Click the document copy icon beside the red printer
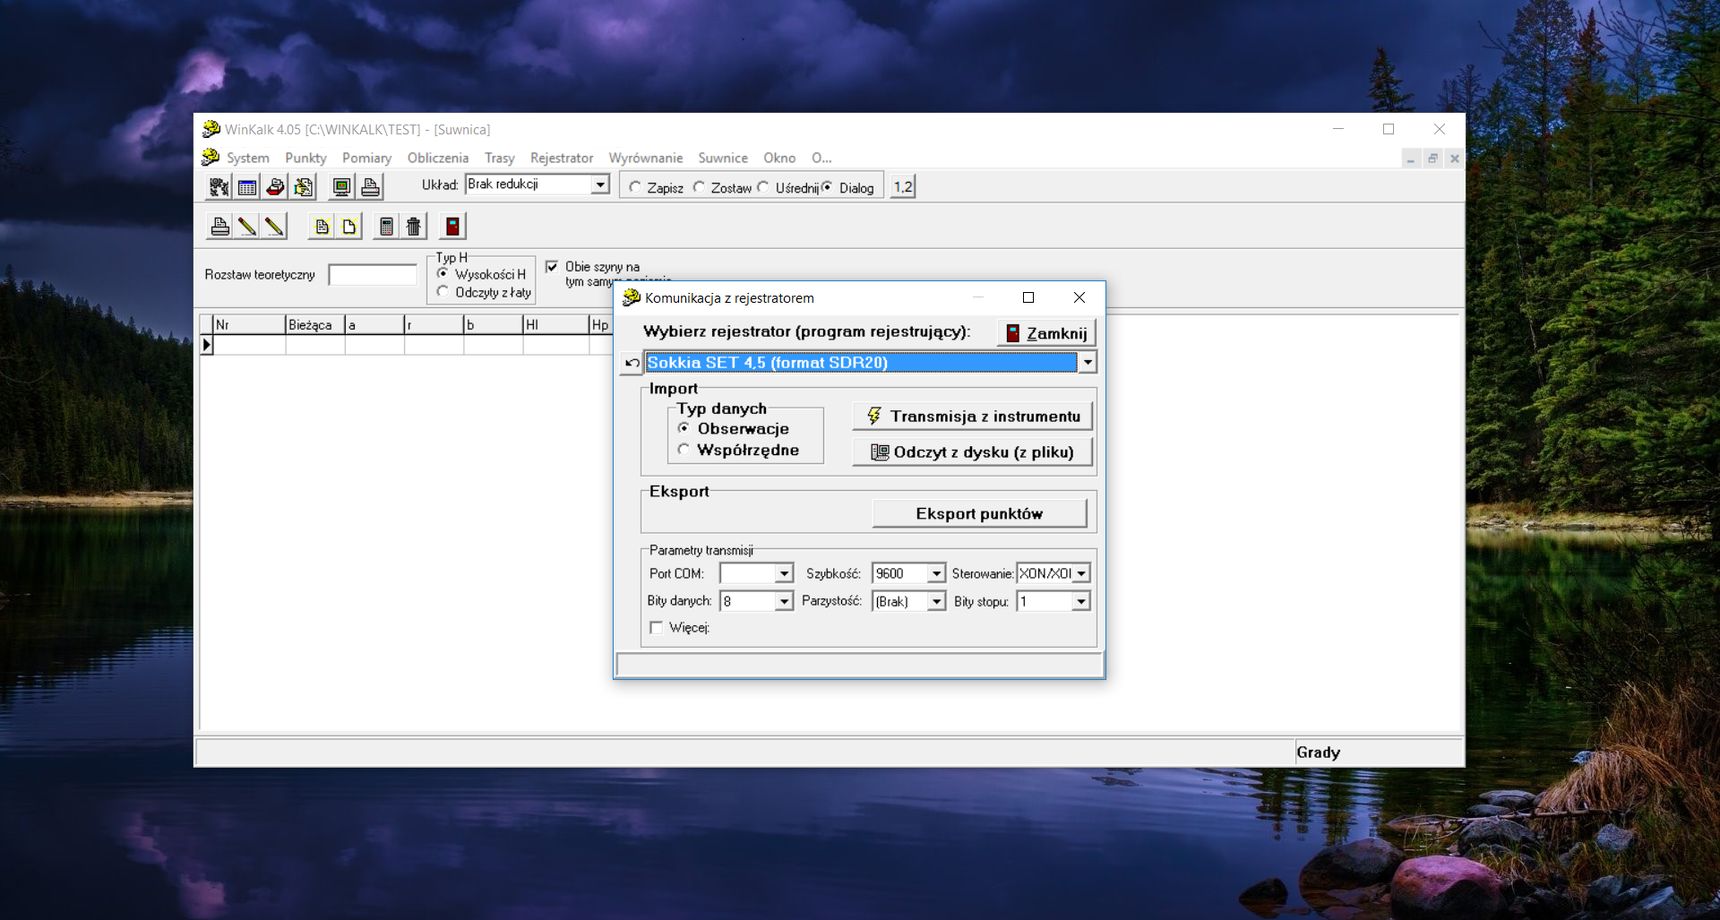Image resolution: width=1720 pixels, height=920 pixels. (x=303, y=187)
